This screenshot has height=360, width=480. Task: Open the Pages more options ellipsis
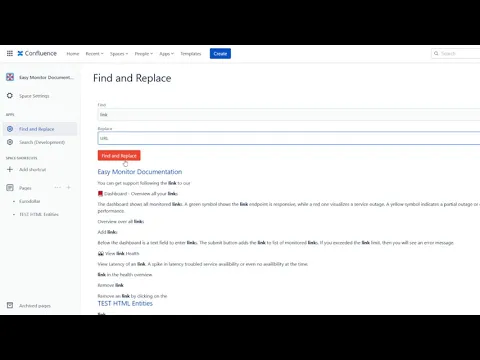coord(58,188)
